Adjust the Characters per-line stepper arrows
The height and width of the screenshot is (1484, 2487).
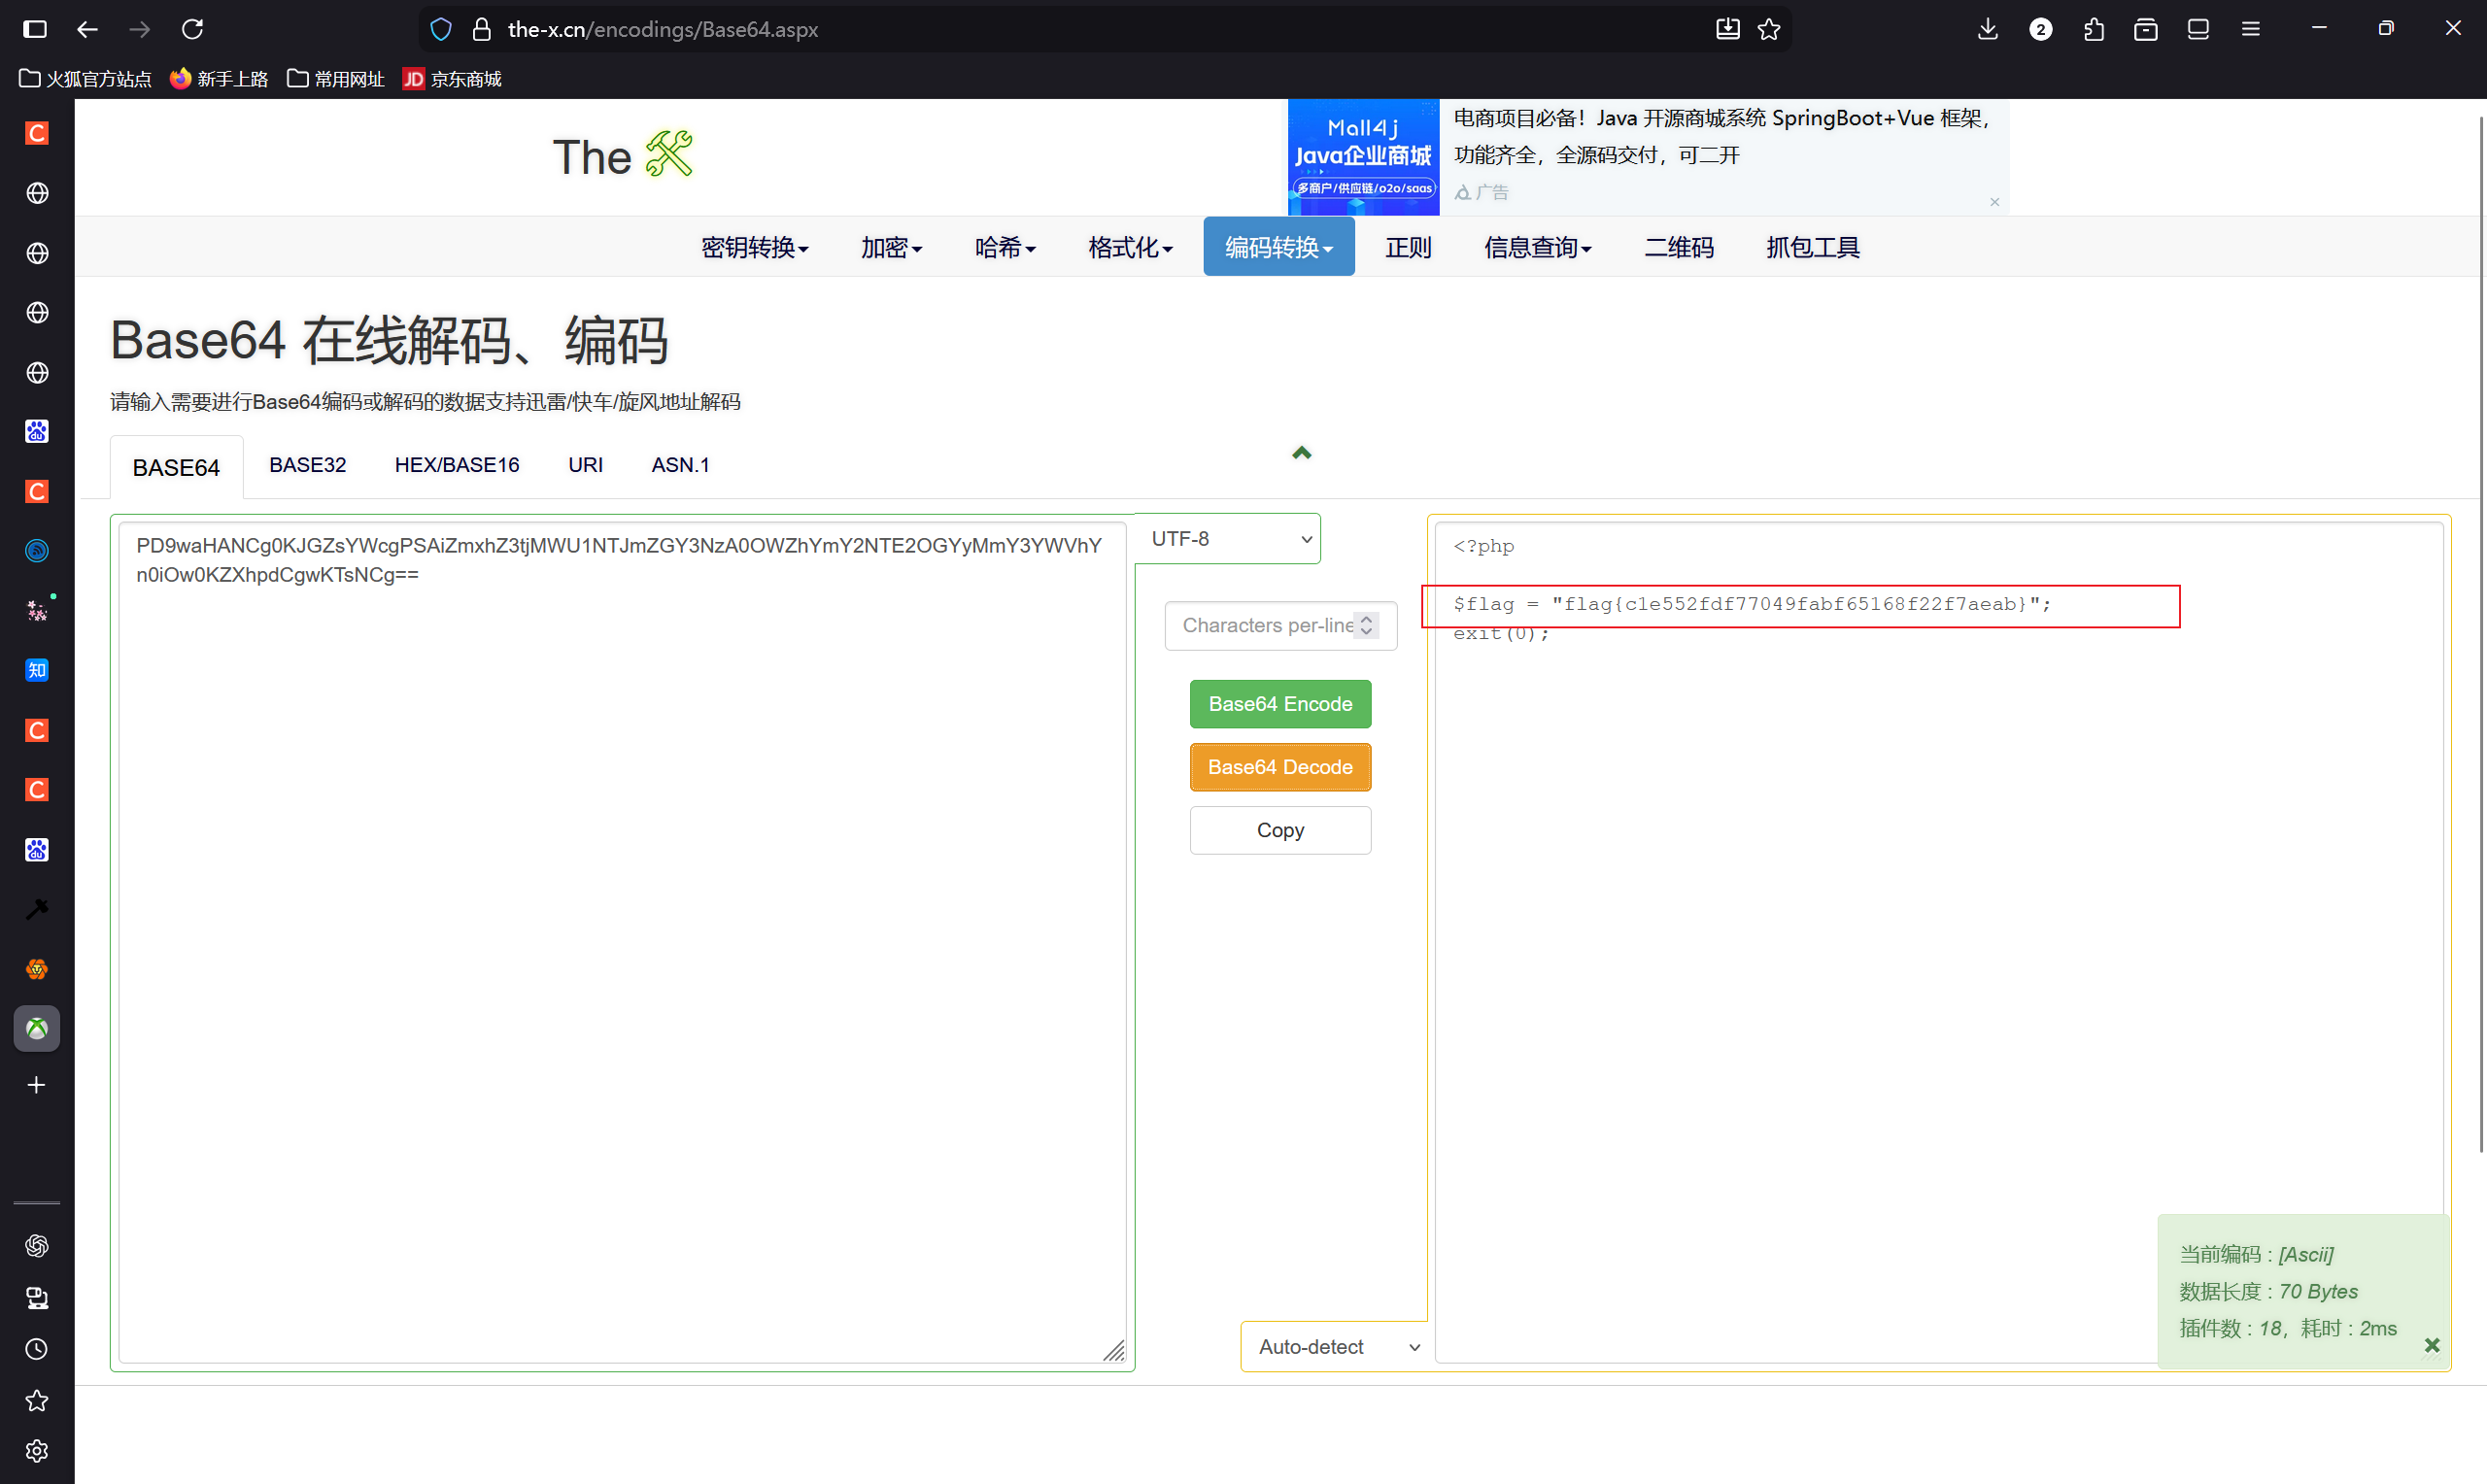tap(1366, 625)
